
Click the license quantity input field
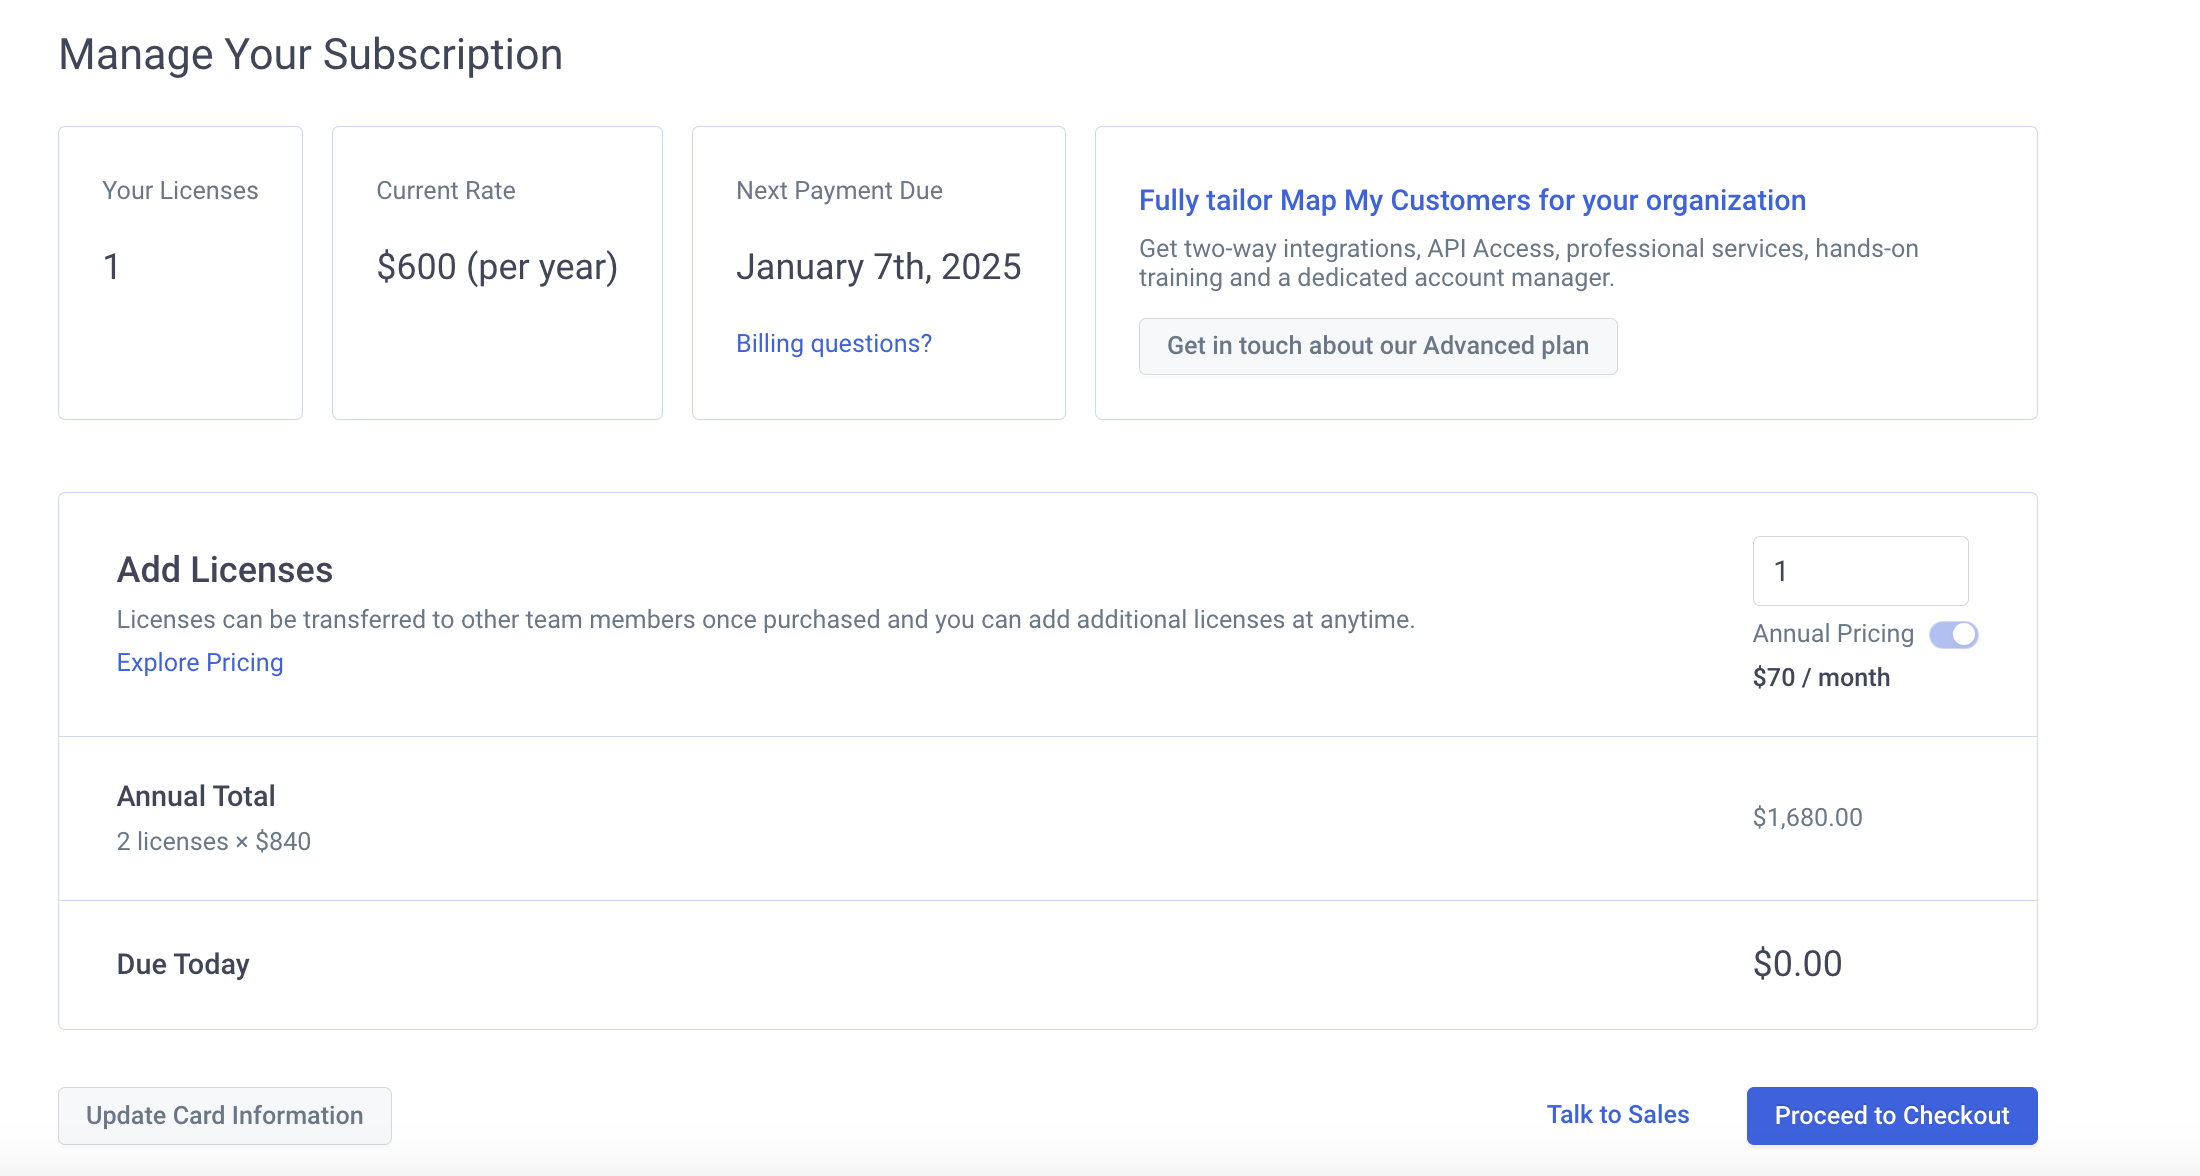[1860, 571]
